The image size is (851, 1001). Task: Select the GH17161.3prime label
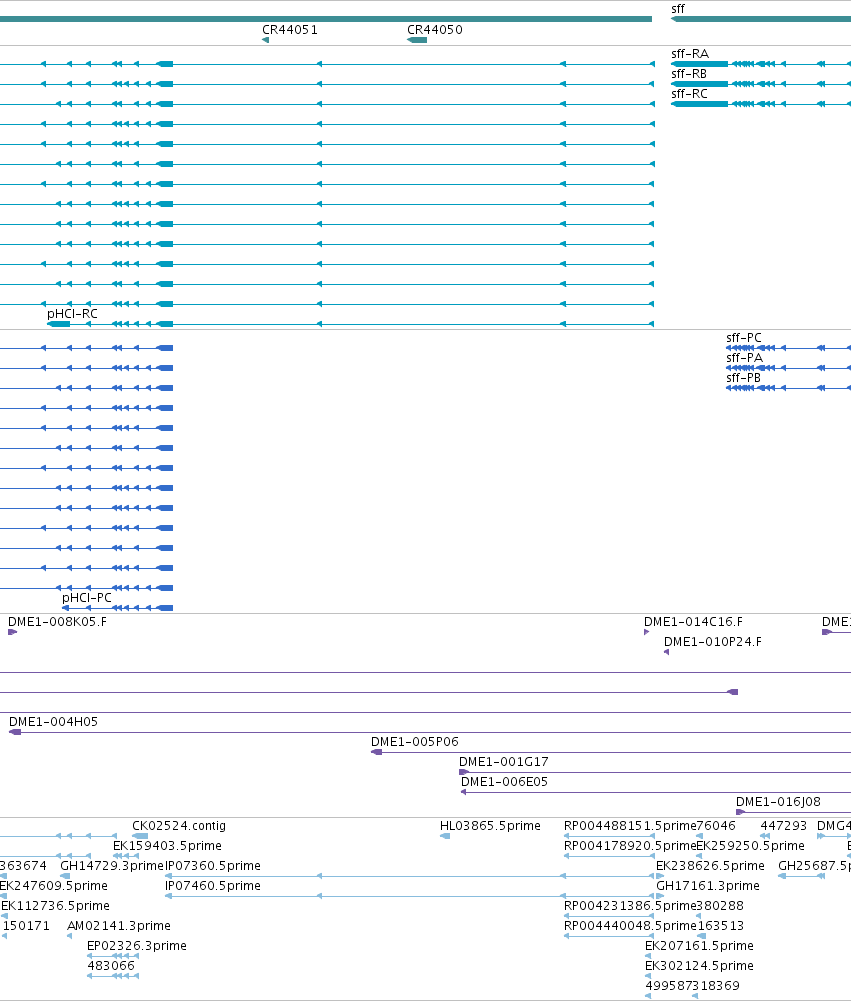[x=708, y=886]
